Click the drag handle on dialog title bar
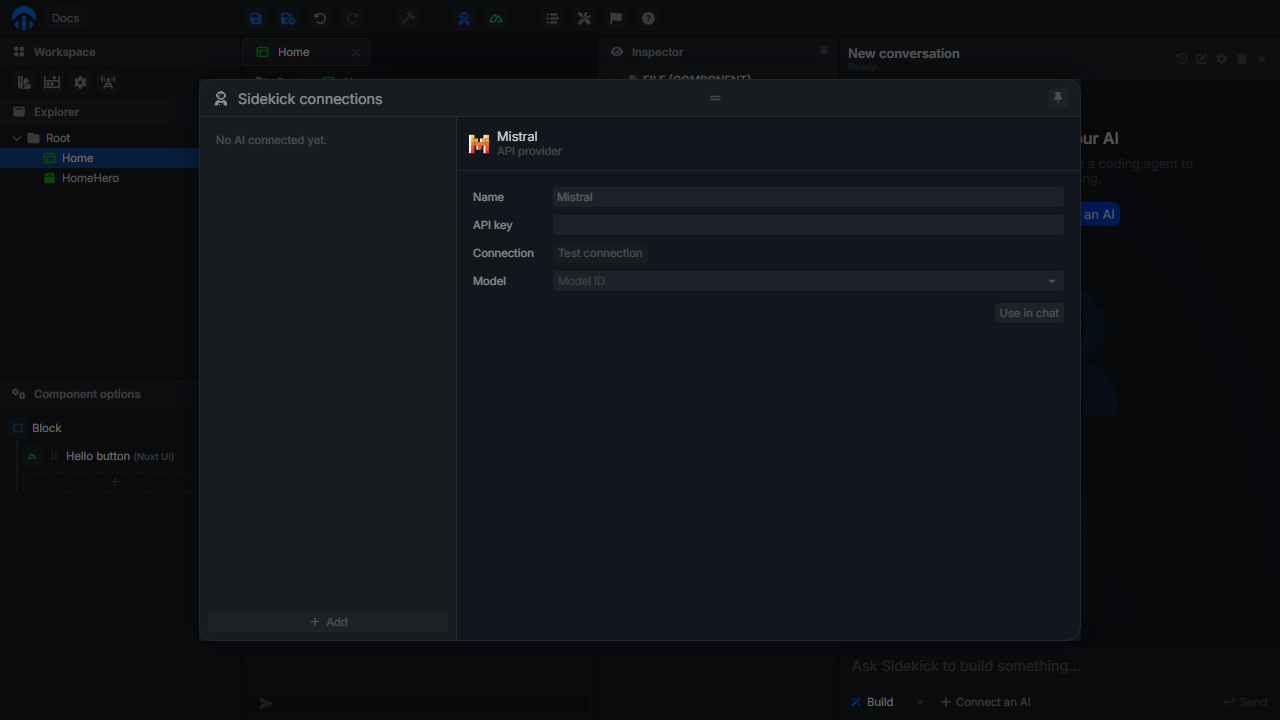The width and height of the screenshot is (1280, 720). (x=715, y=98)
